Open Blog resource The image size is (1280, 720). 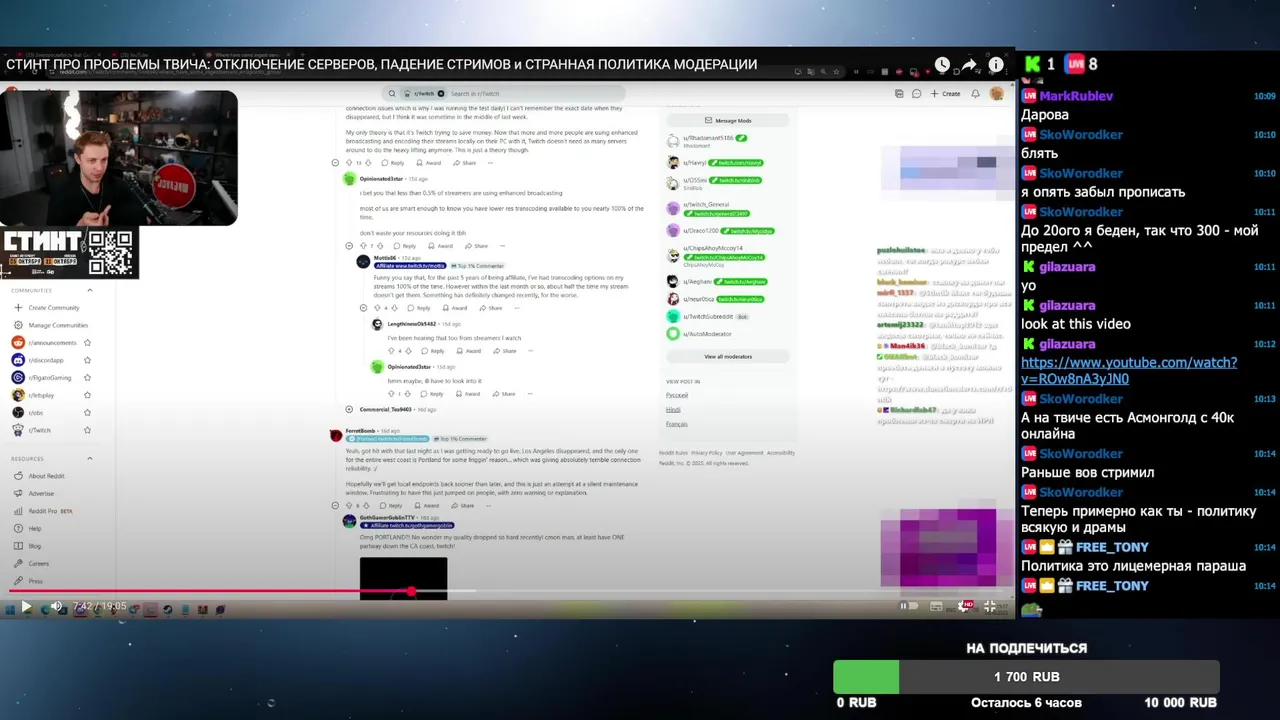point(27,546)
